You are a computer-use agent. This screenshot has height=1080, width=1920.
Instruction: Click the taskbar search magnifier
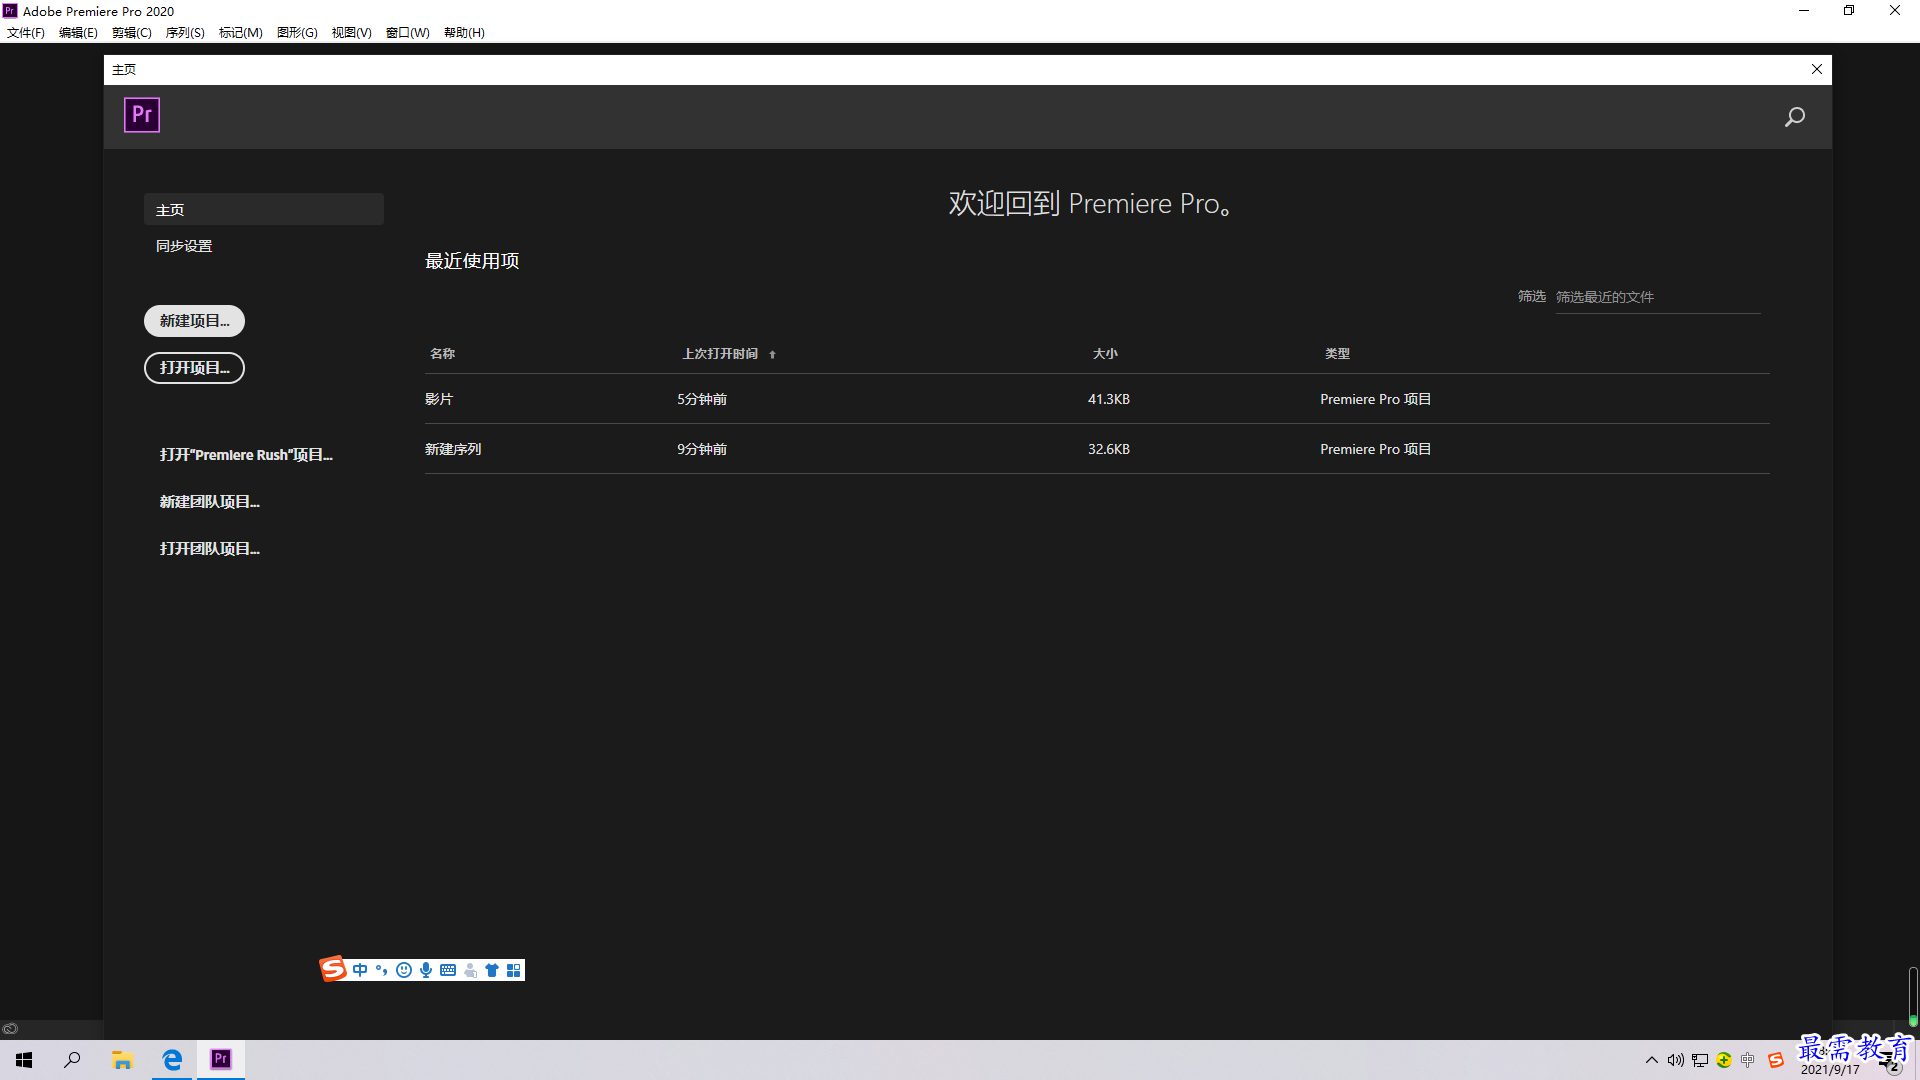[72, 1060]
